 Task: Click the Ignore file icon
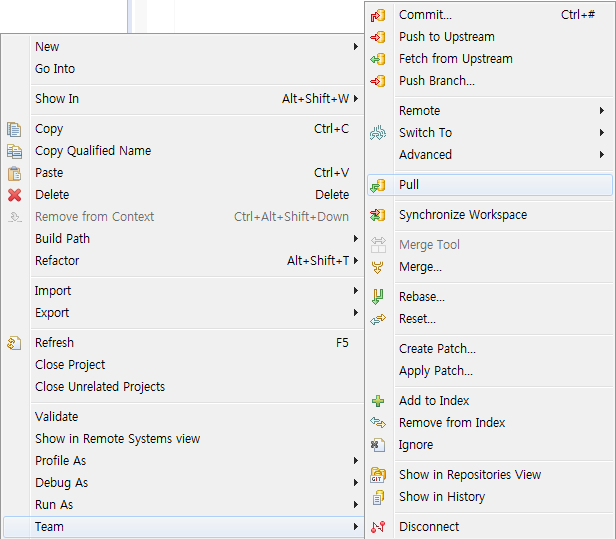coord(378,445)
